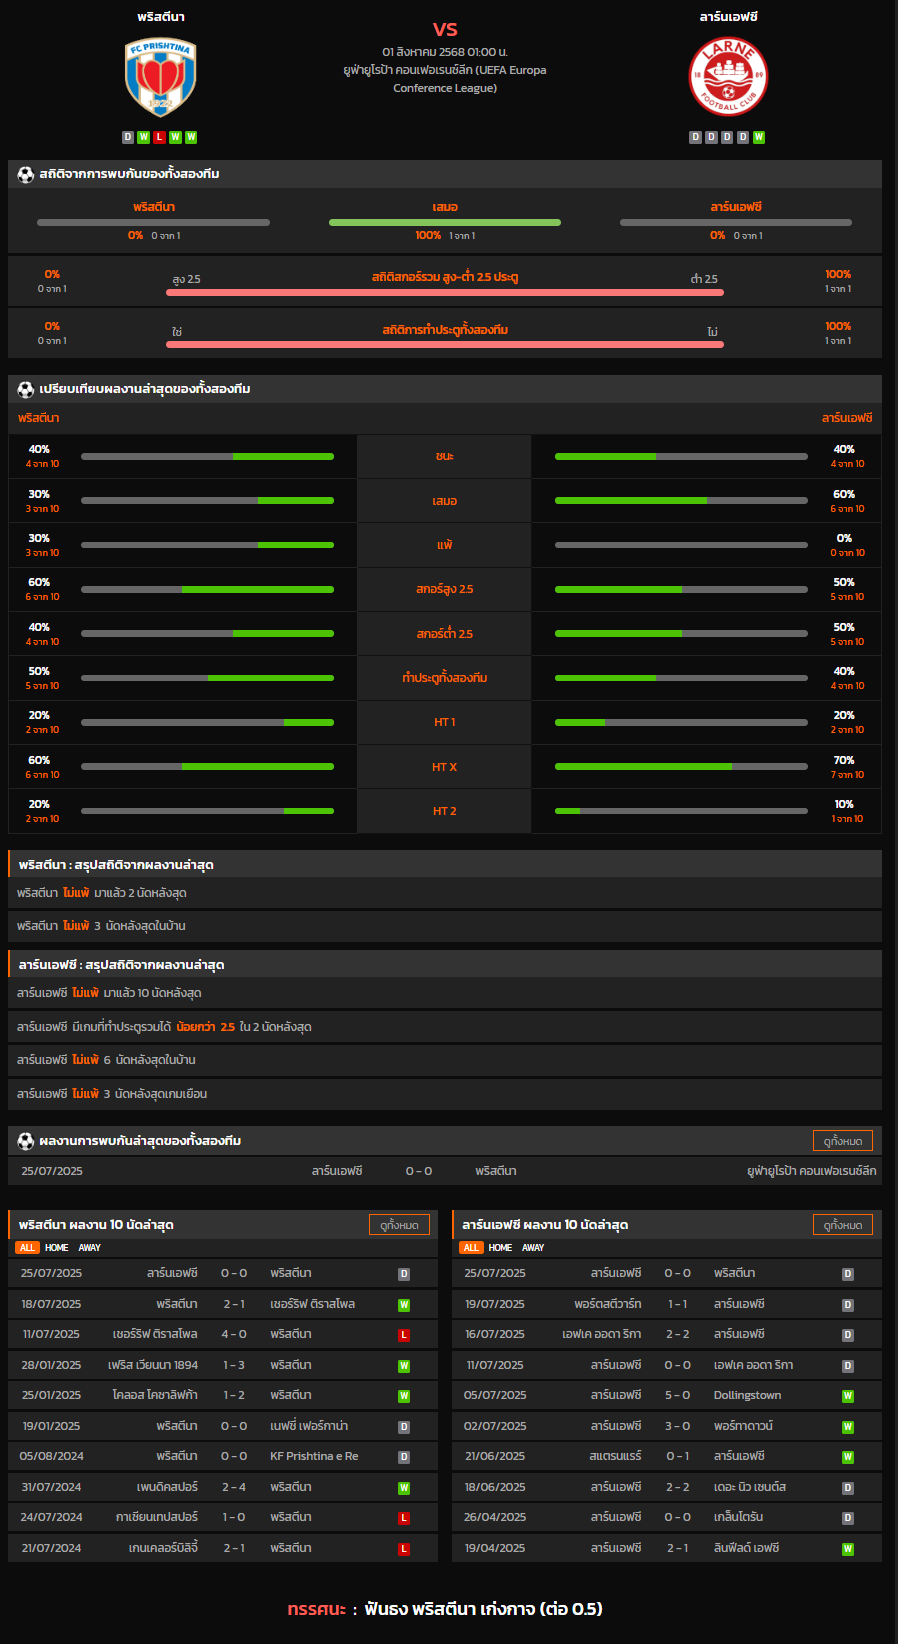Click 'เชอร์รีฟ ติราสโพล 4 - 0' match row
This screenshot has height=1644, width=898.
(x=223, y=1335)
